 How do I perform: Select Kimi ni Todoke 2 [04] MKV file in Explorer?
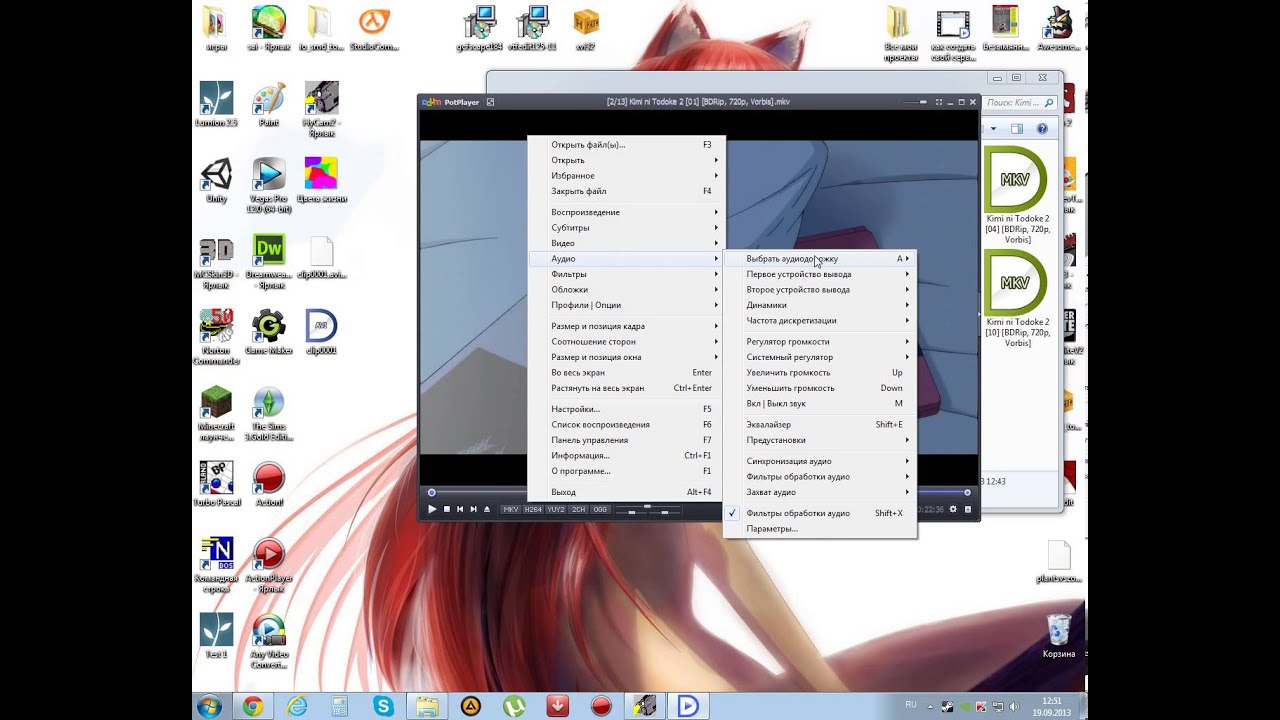pos(1018,193)
